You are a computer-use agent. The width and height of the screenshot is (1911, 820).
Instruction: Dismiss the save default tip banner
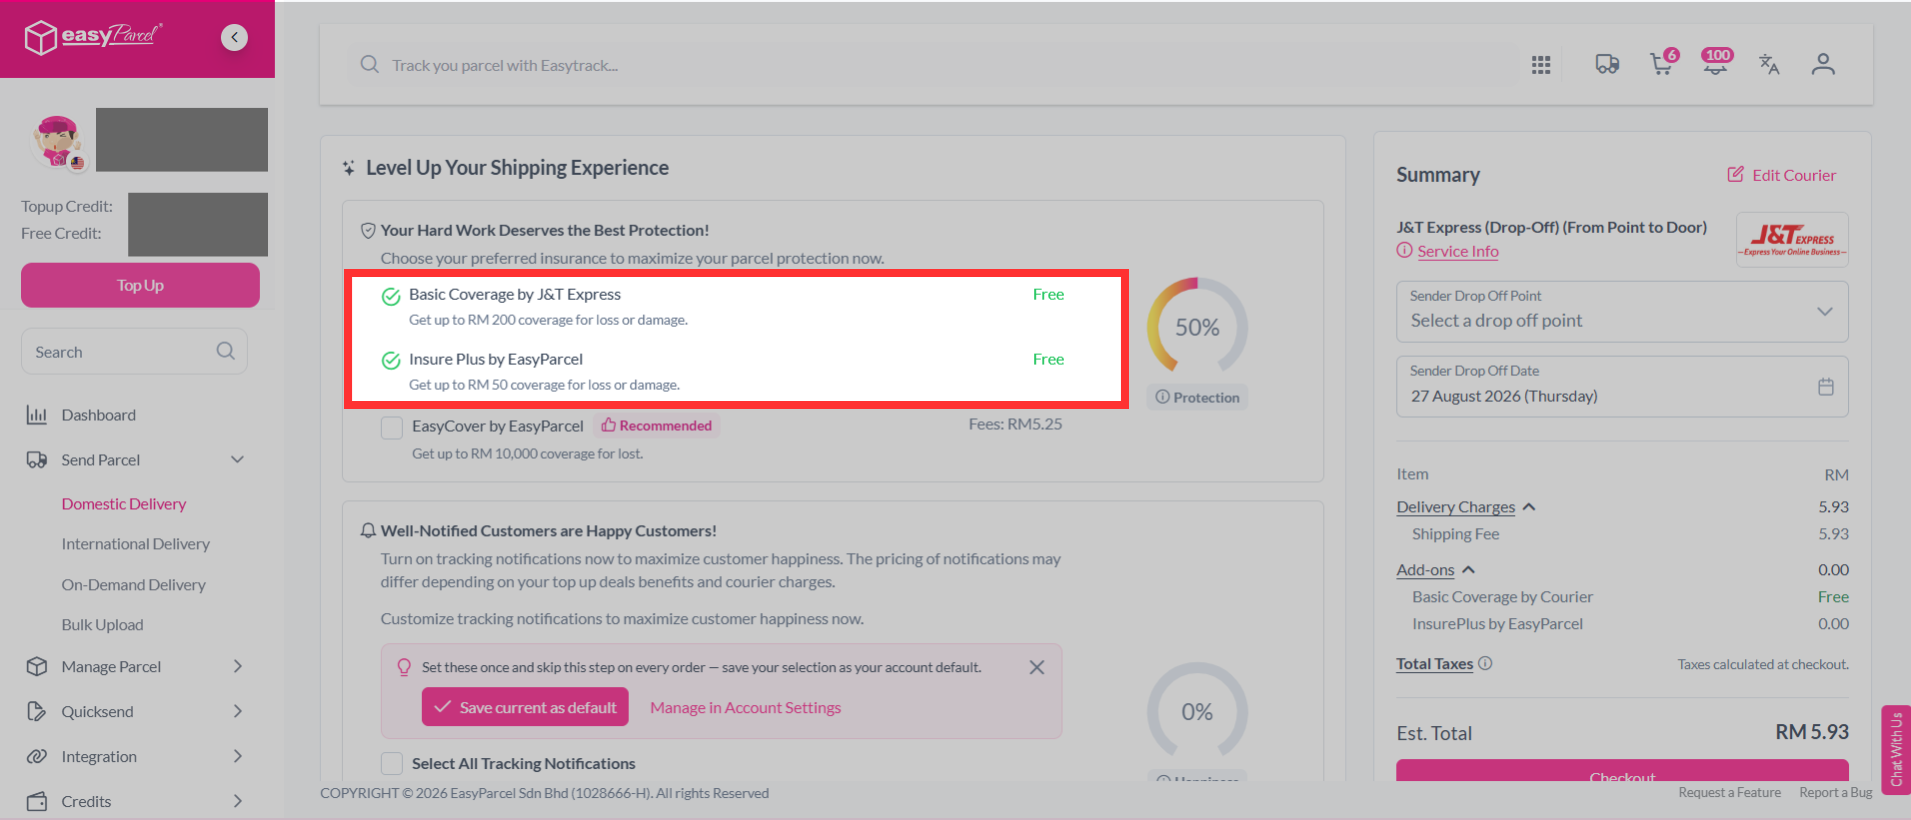(x=1037, y=667)
